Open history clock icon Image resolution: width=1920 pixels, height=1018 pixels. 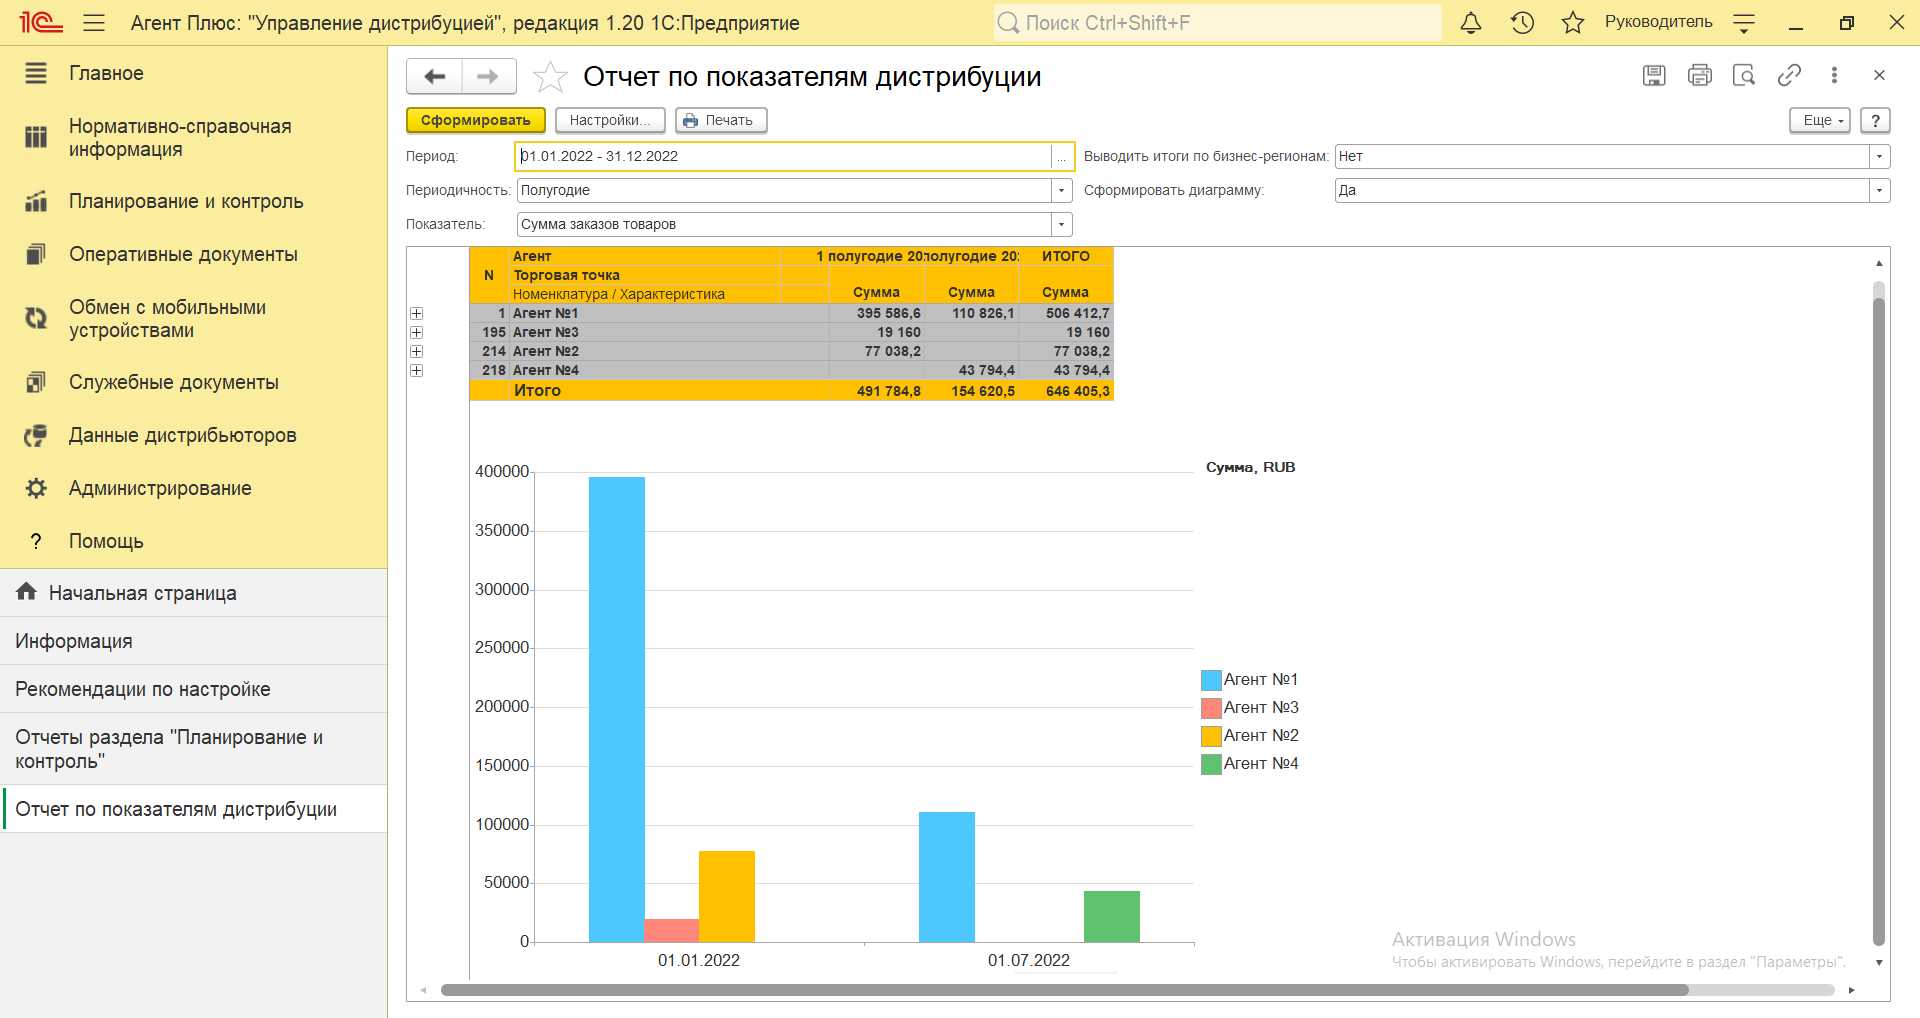coord(1522,22)
